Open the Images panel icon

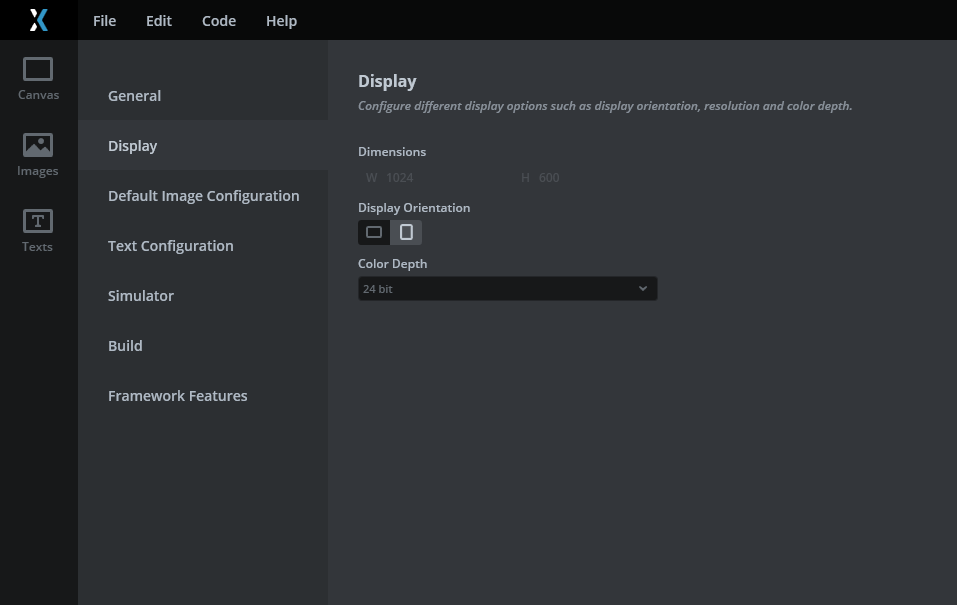[38, 155]
